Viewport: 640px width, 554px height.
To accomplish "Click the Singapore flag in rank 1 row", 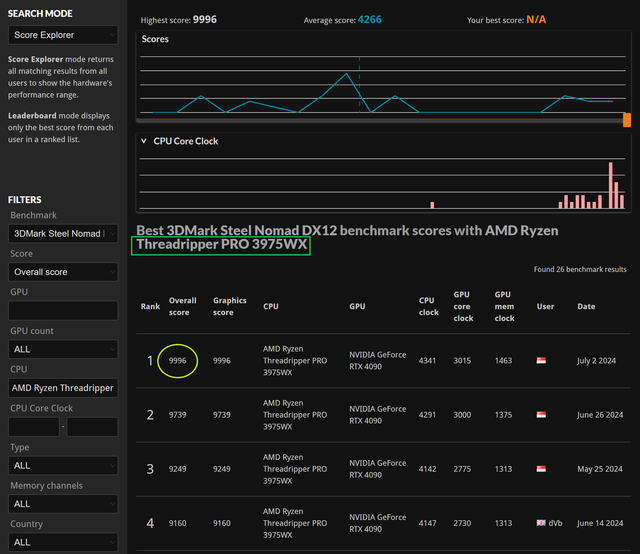I will (541, 360).
